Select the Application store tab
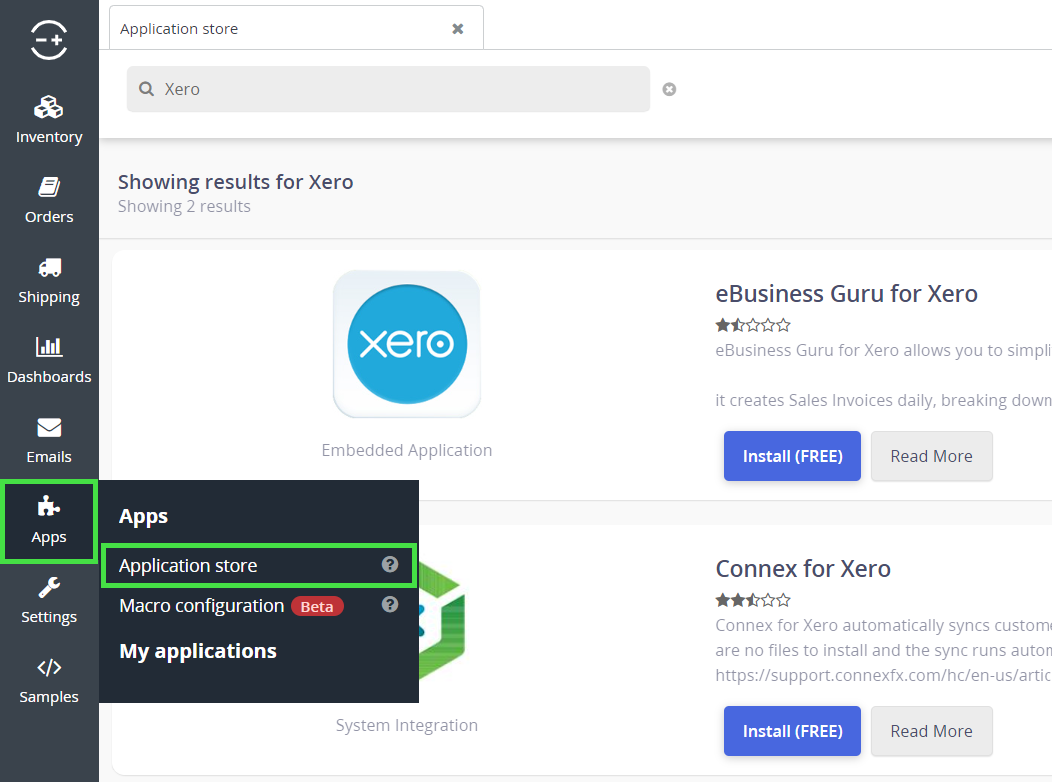The width and height of the screenshot is (1052, 782). (x=296, y=28)
